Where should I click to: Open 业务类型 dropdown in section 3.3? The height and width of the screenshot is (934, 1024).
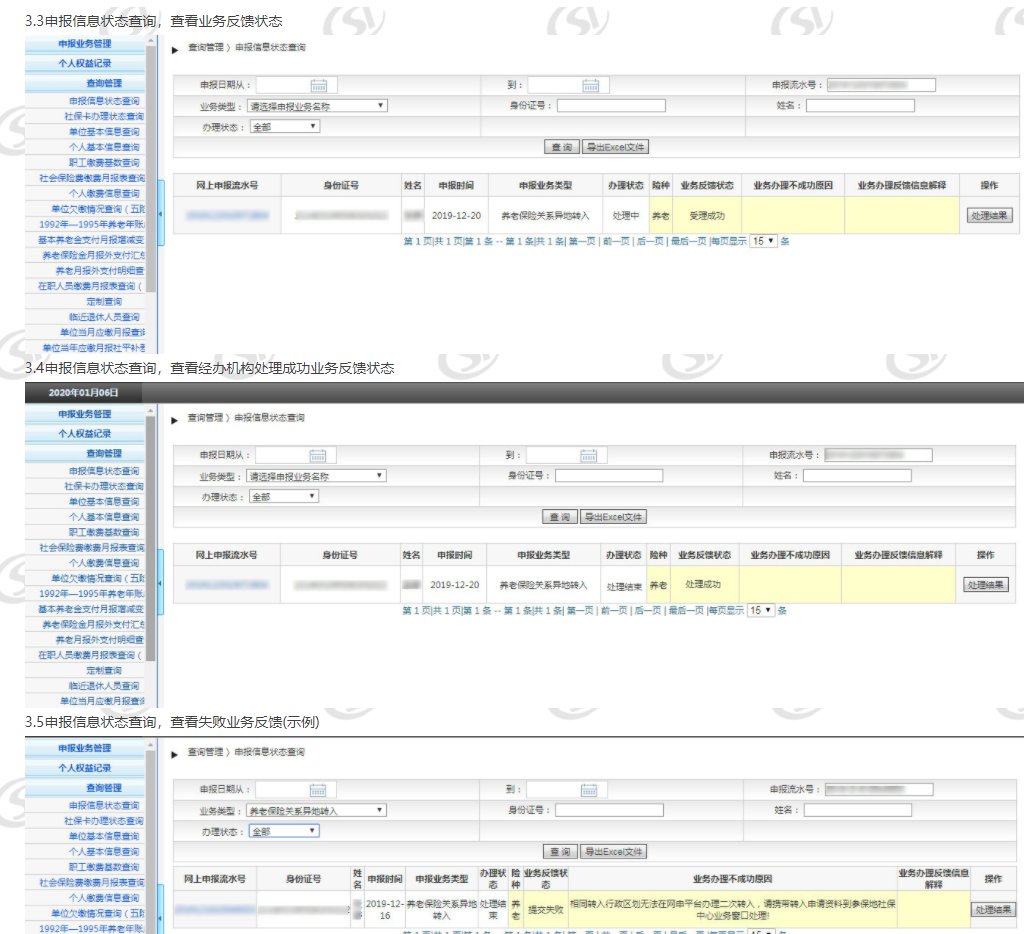click(317, 106)
